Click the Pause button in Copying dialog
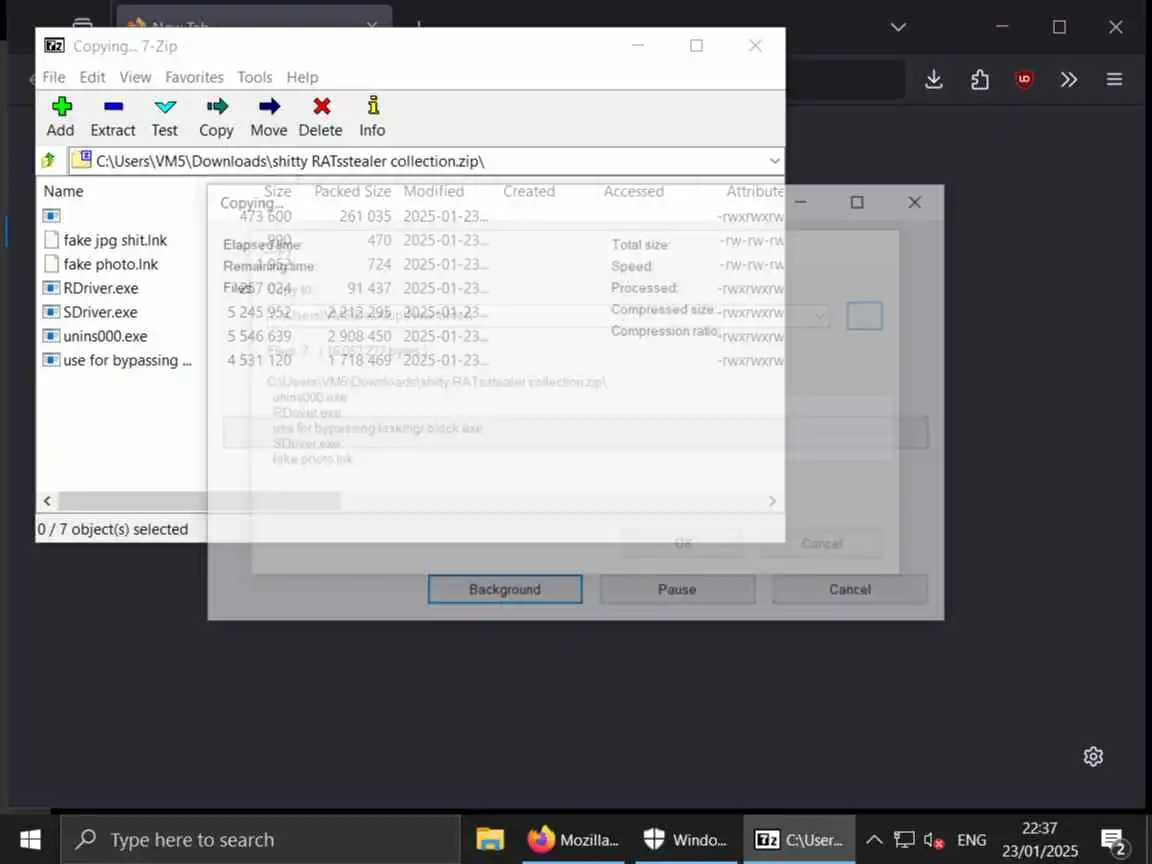Viewport: 1152px width, 864px height. coord(677,589)
